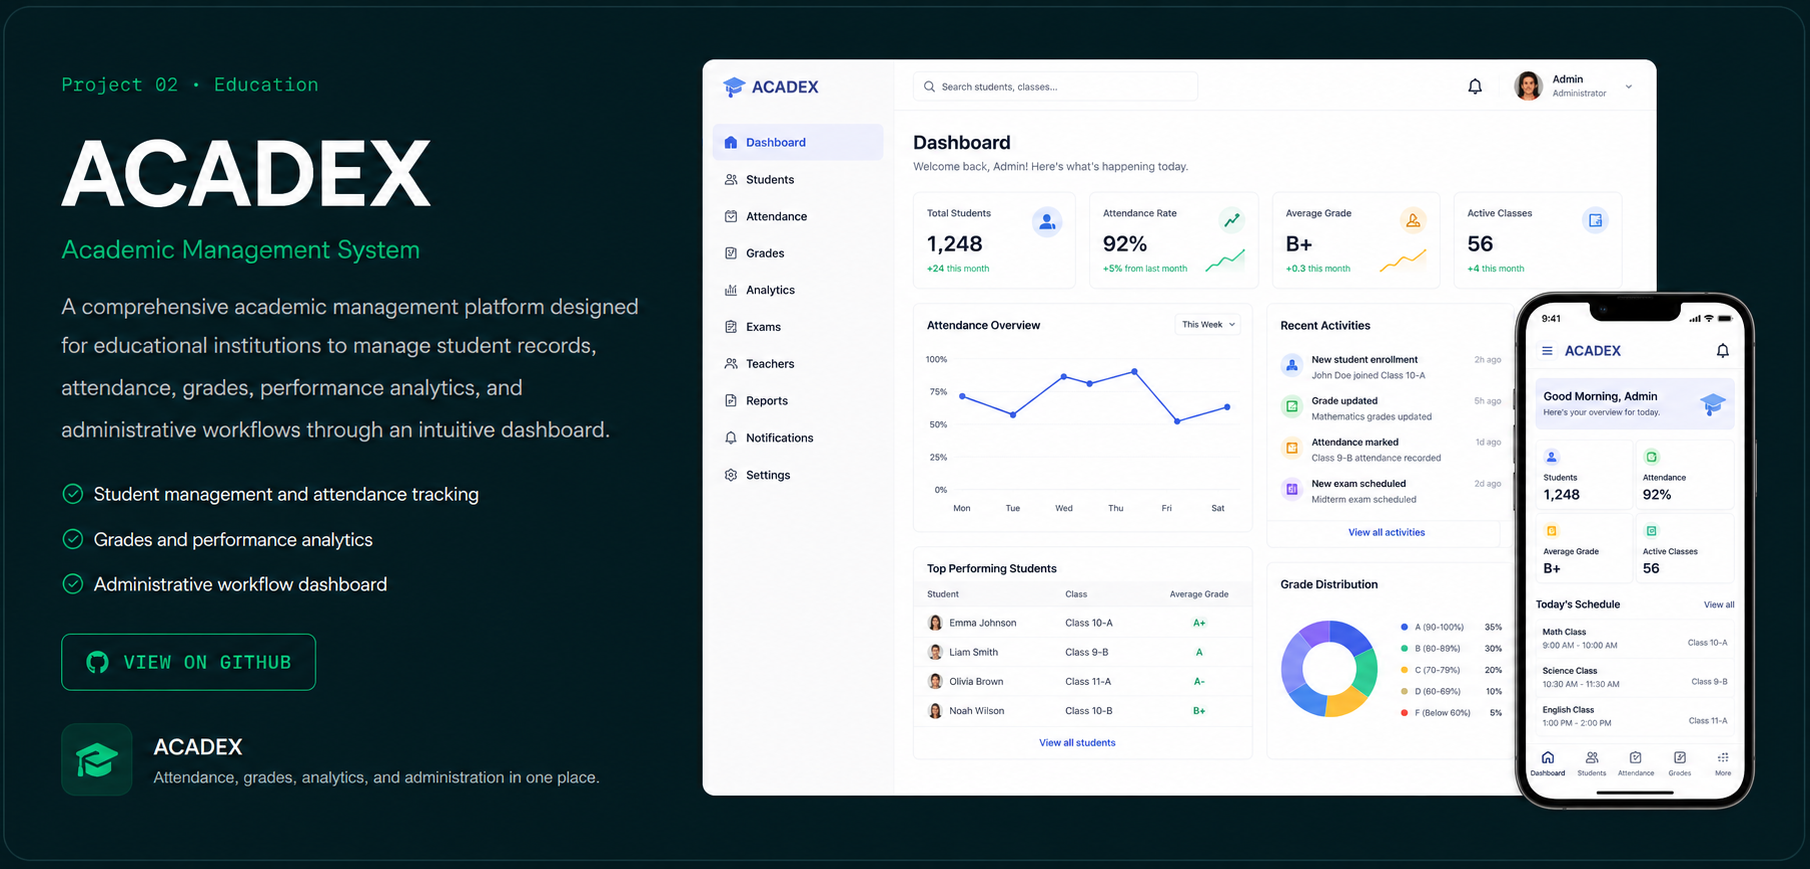
Task: Click the Total Students person icon
Action: click(x=1047, y=222)
